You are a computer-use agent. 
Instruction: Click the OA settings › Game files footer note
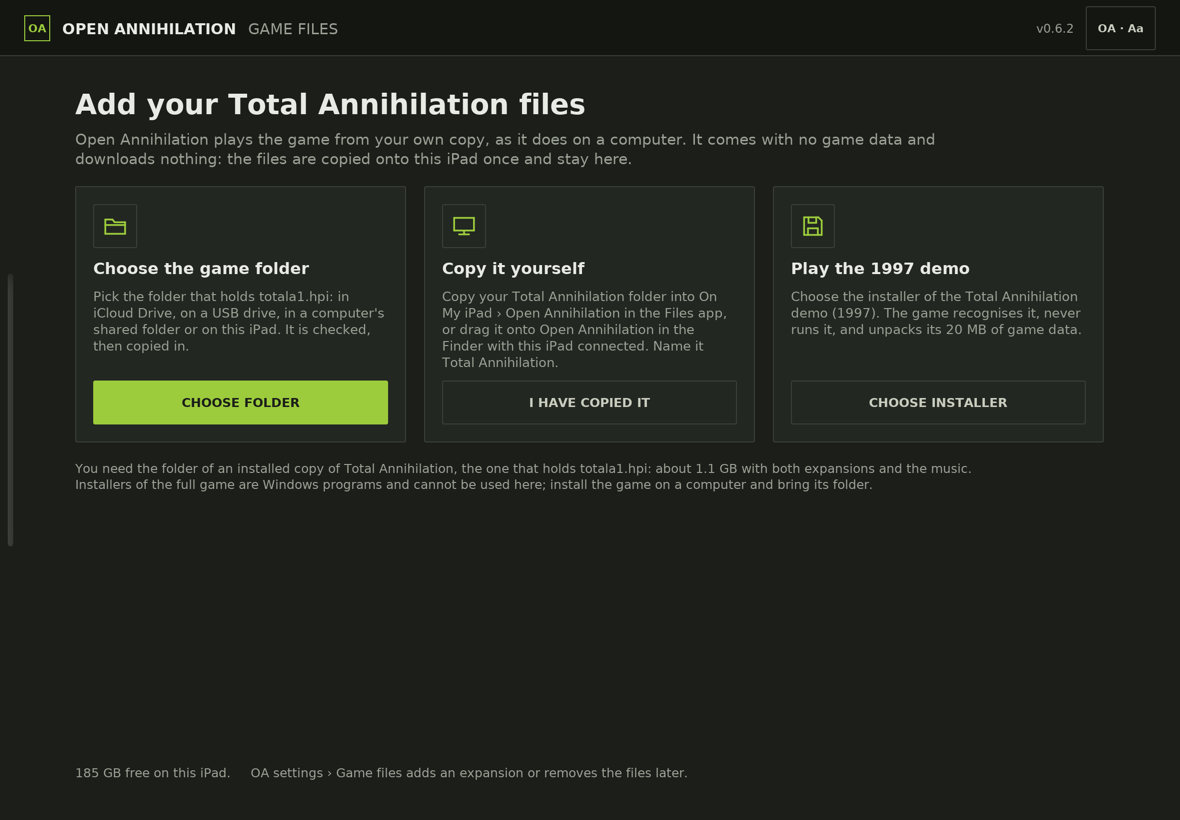(x=469, y=773)
